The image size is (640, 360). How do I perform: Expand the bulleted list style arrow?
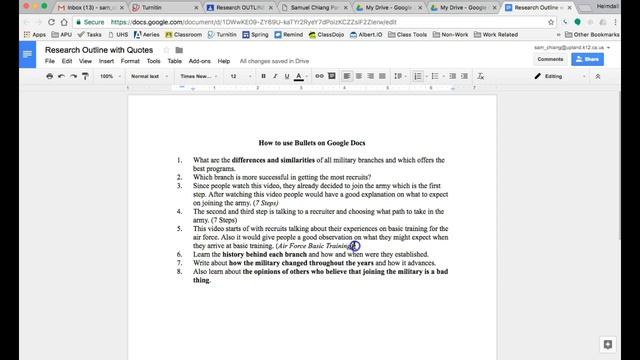[x=444, y=76]
